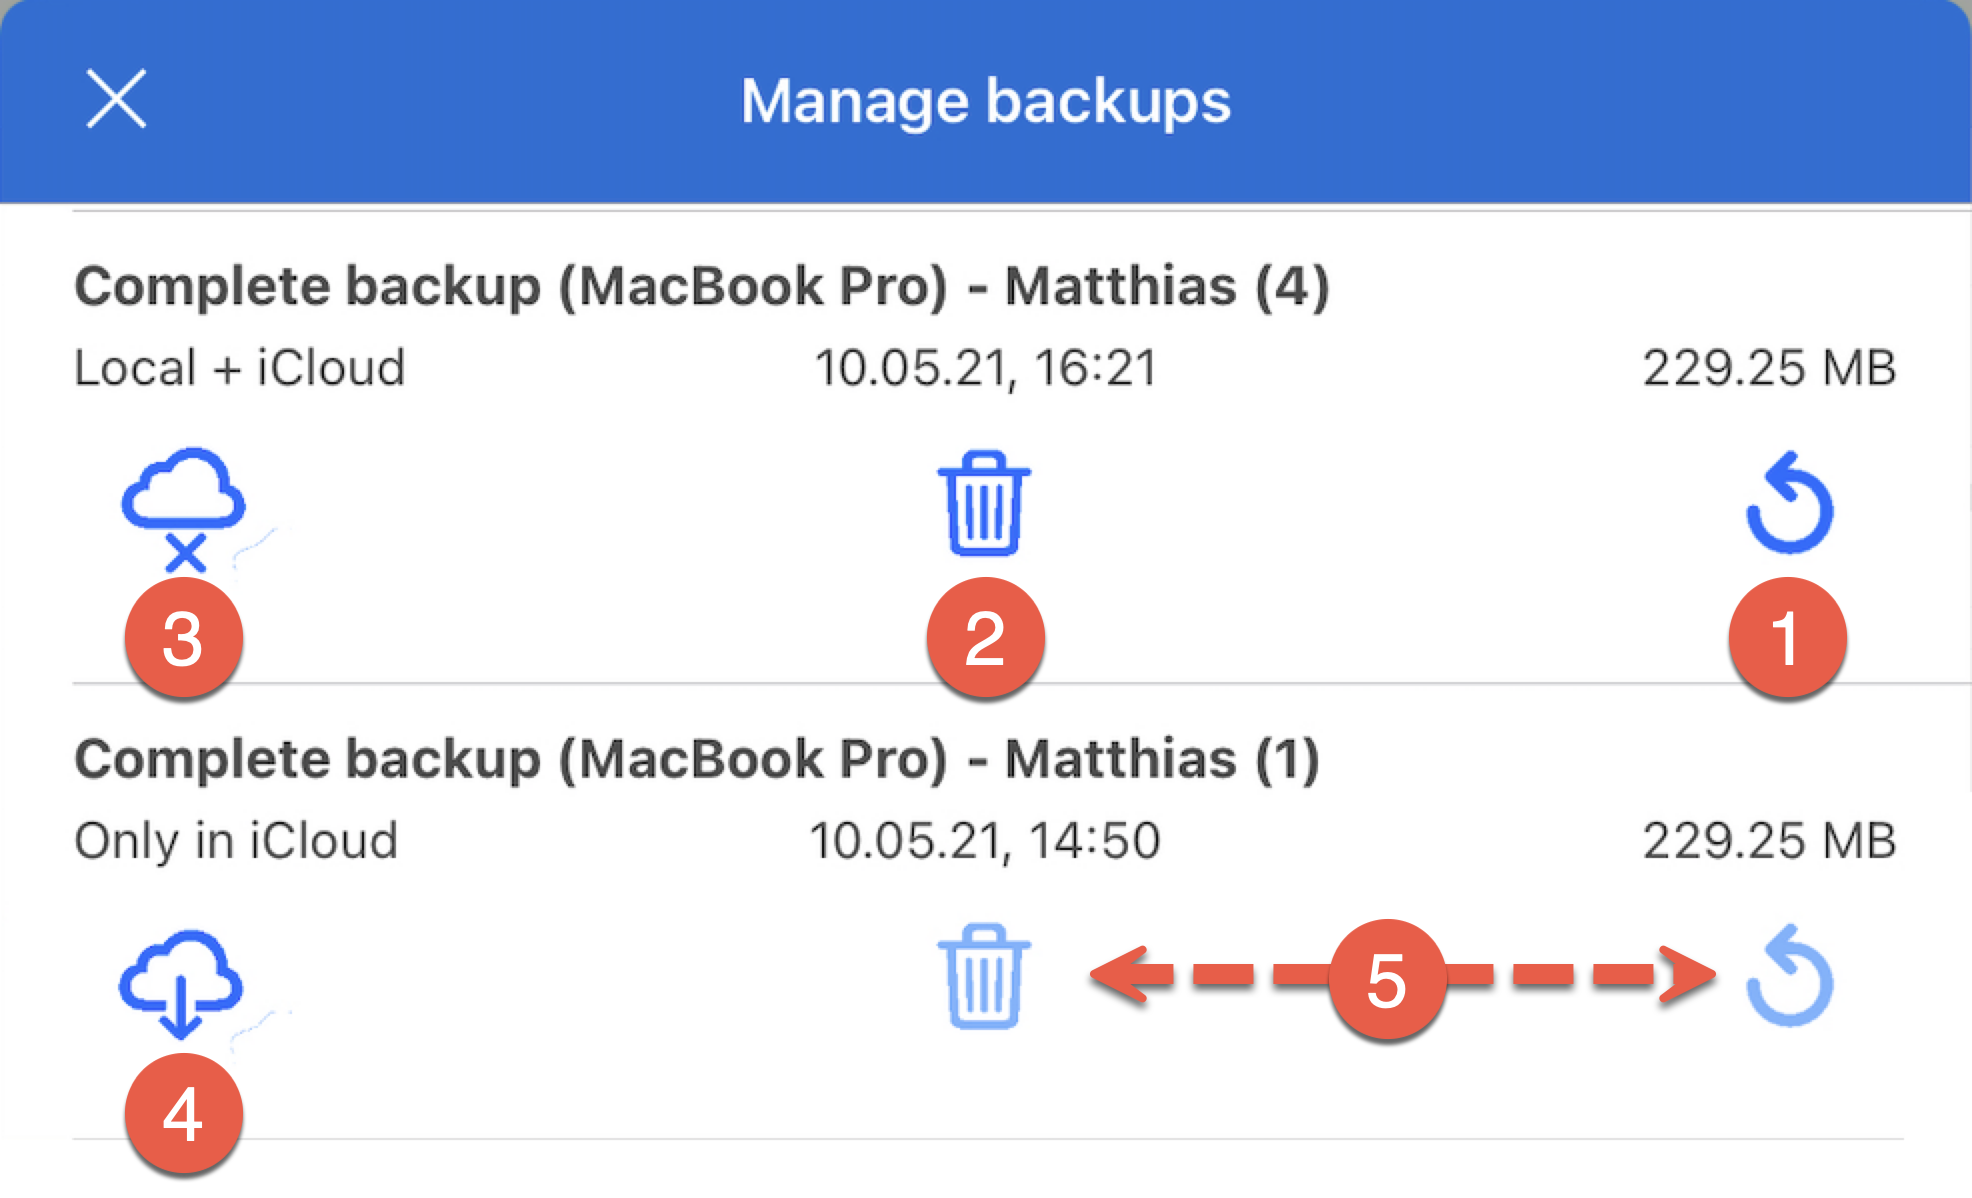This screenshot has width=1972, height=1198.
Task: Click the 10.05.21, 14:50 backup date
Action: pos(985,840)
